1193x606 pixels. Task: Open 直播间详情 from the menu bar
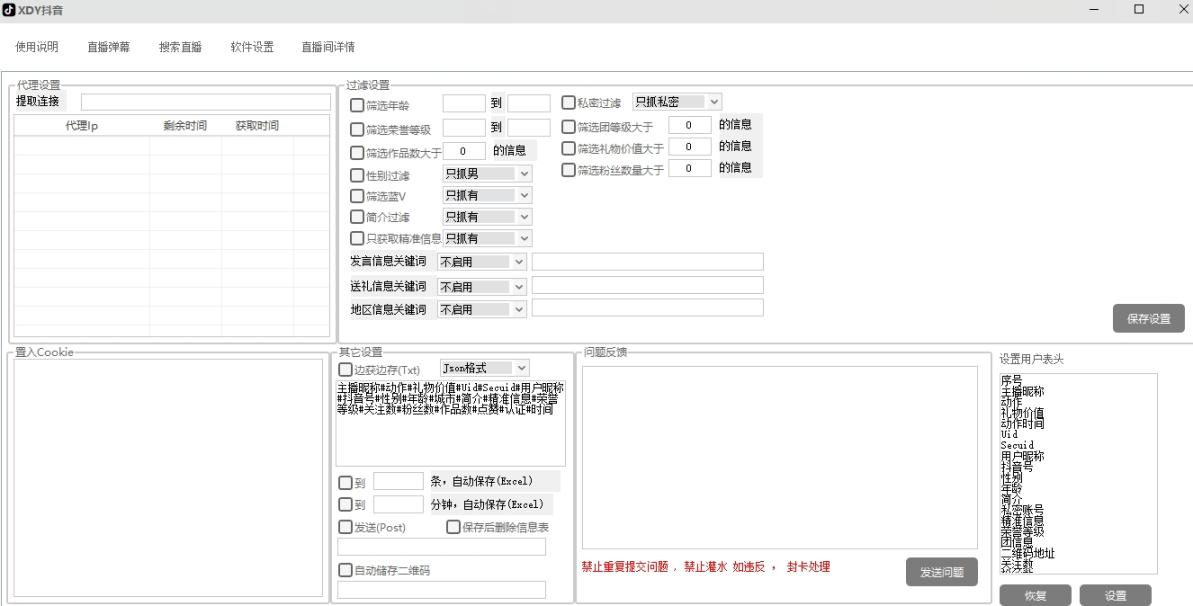tap(327, 47)
